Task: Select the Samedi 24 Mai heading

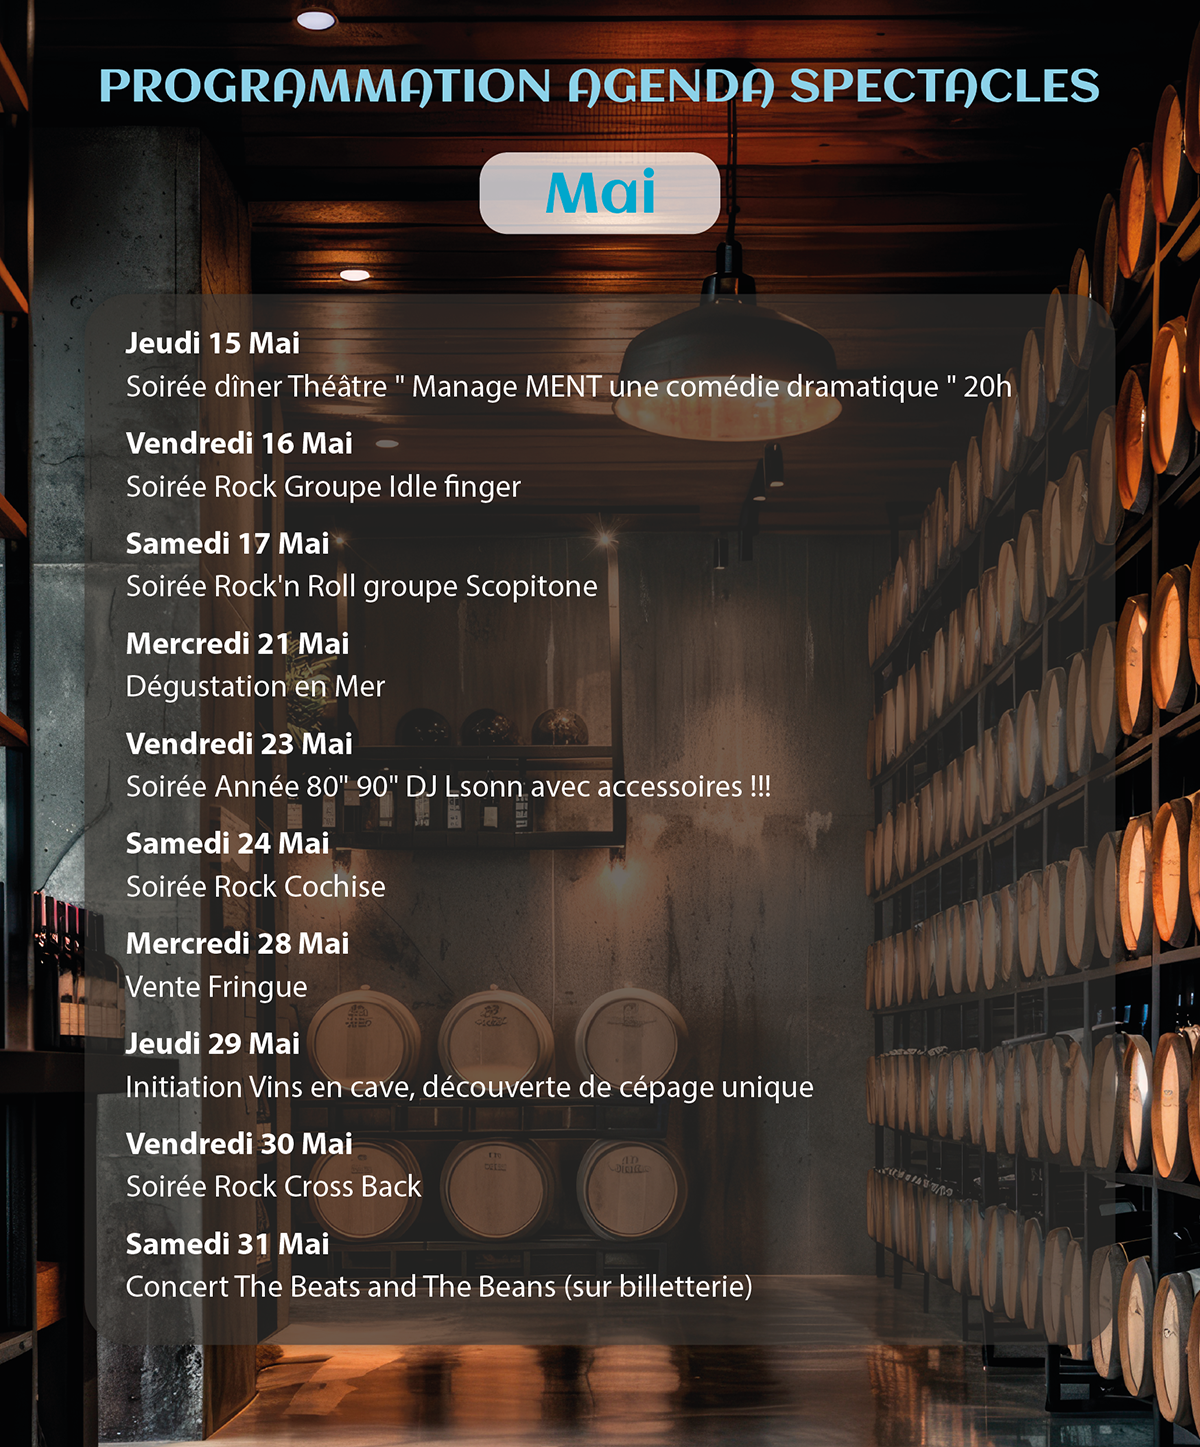Action: pyautogui.click(x=227, y=843)
